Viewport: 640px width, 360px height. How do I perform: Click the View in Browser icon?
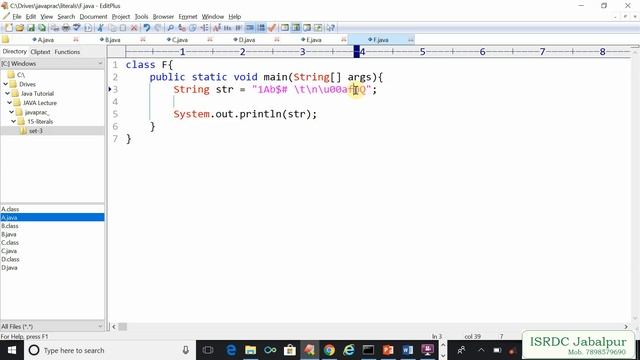tap(88, 28)
